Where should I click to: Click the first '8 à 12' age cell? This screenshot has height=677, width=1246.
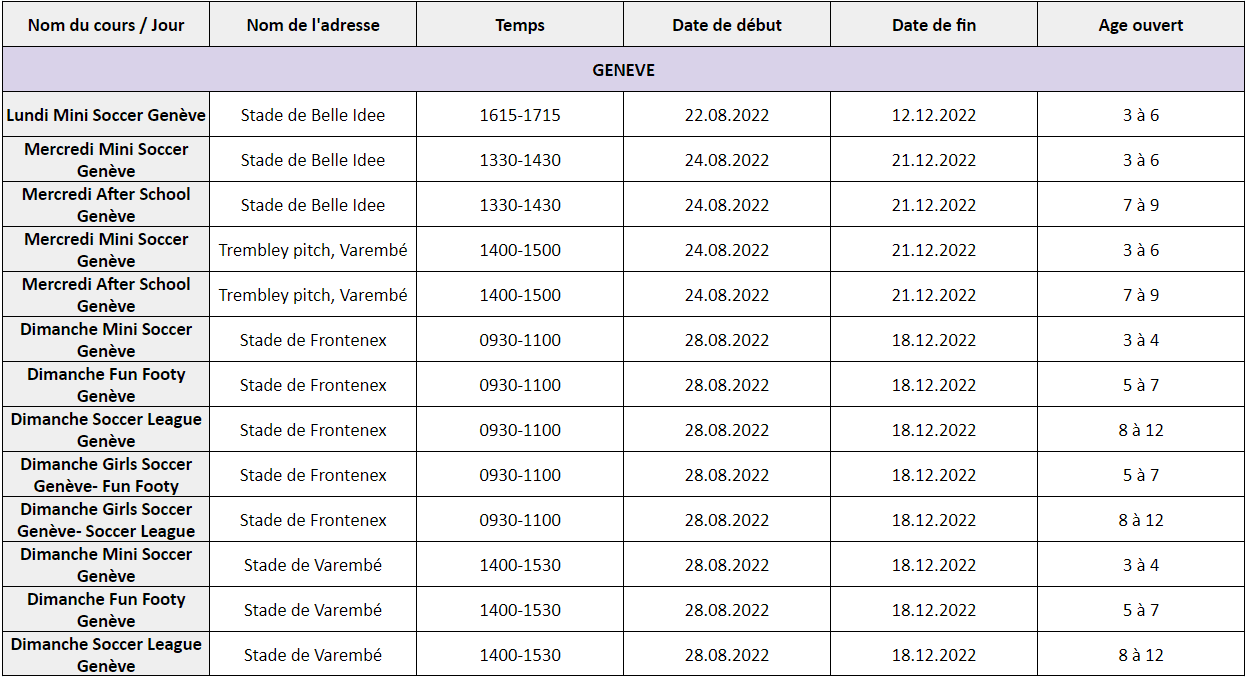pos(1141,430)
